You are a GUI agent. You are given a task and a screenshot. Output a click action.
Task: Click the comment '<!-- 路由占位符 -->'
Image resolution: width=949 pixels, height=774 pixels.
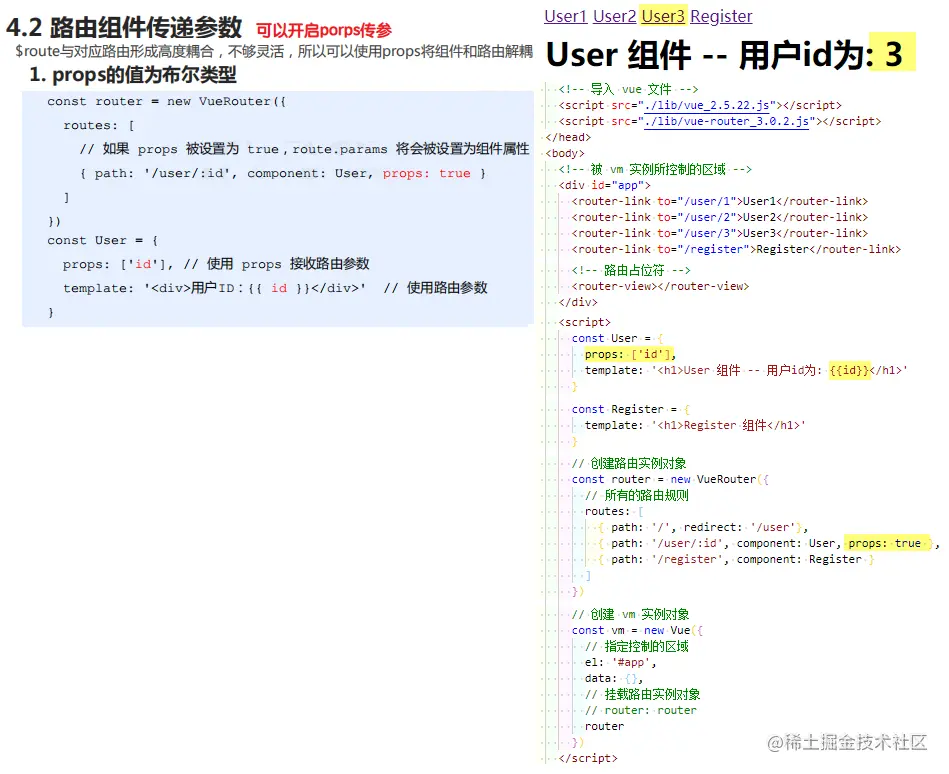pos(631,271)
